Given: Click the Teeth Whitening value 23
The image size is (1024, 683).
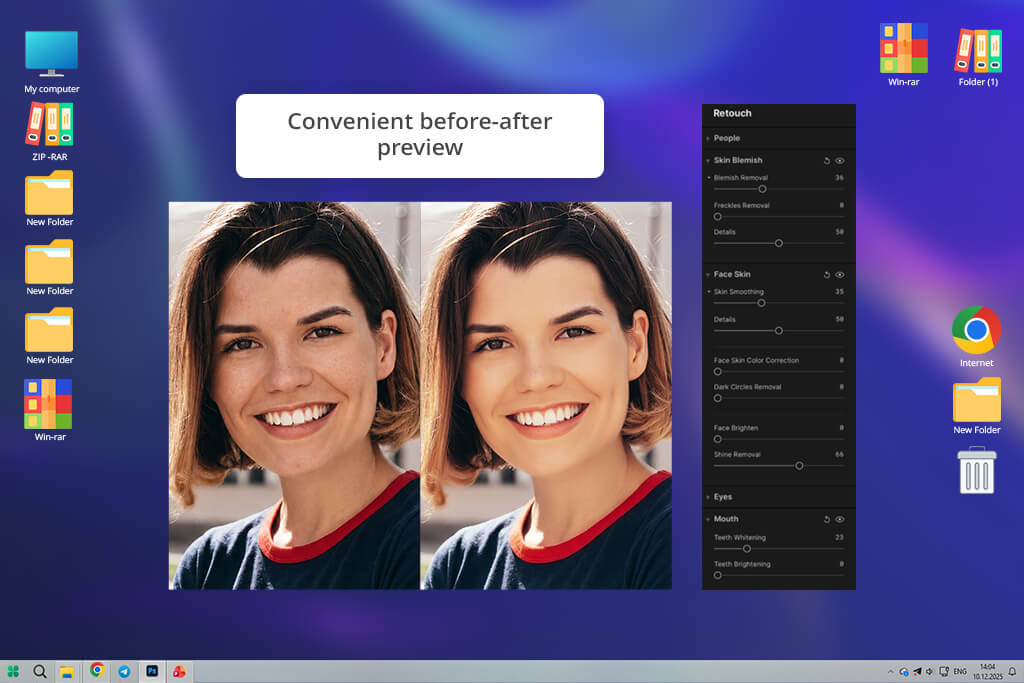Looking at the screenshot, I should click(839, 537).
